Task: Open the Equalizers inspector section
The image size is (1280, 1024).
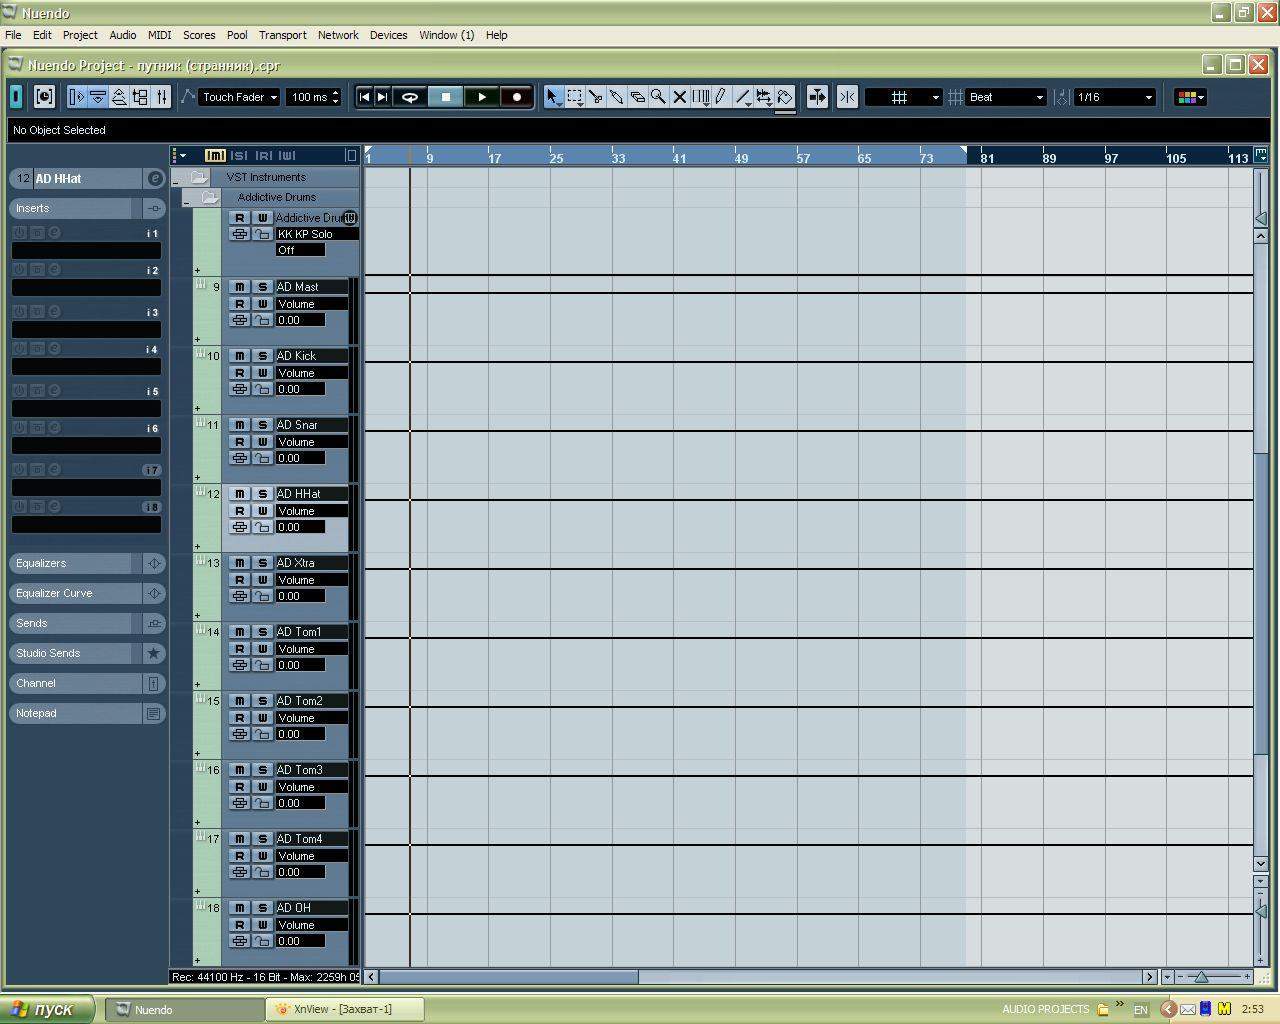Action: 73,564
